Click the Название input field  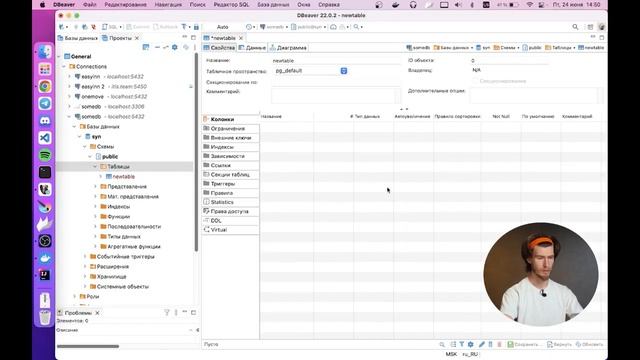coord(335,60)
